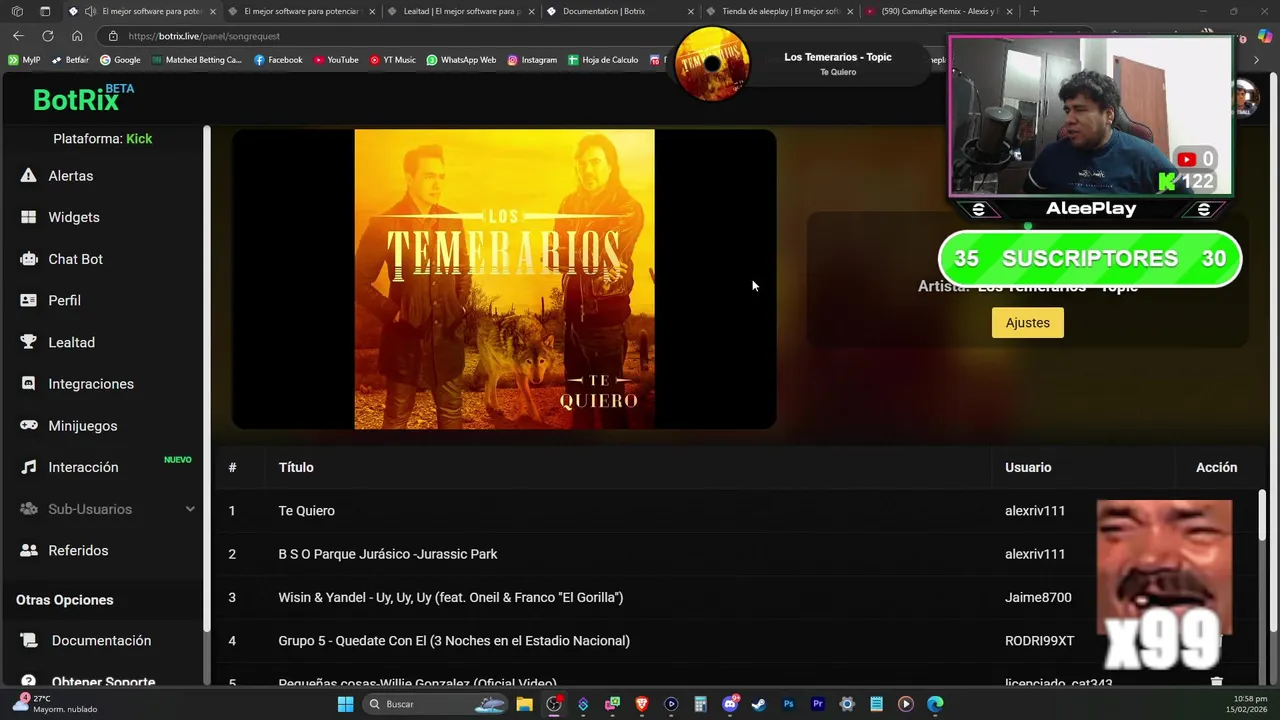
Task: Expand the Sub-Usuarios chevron
Action: pyautogui.click(x=190, y=509)
